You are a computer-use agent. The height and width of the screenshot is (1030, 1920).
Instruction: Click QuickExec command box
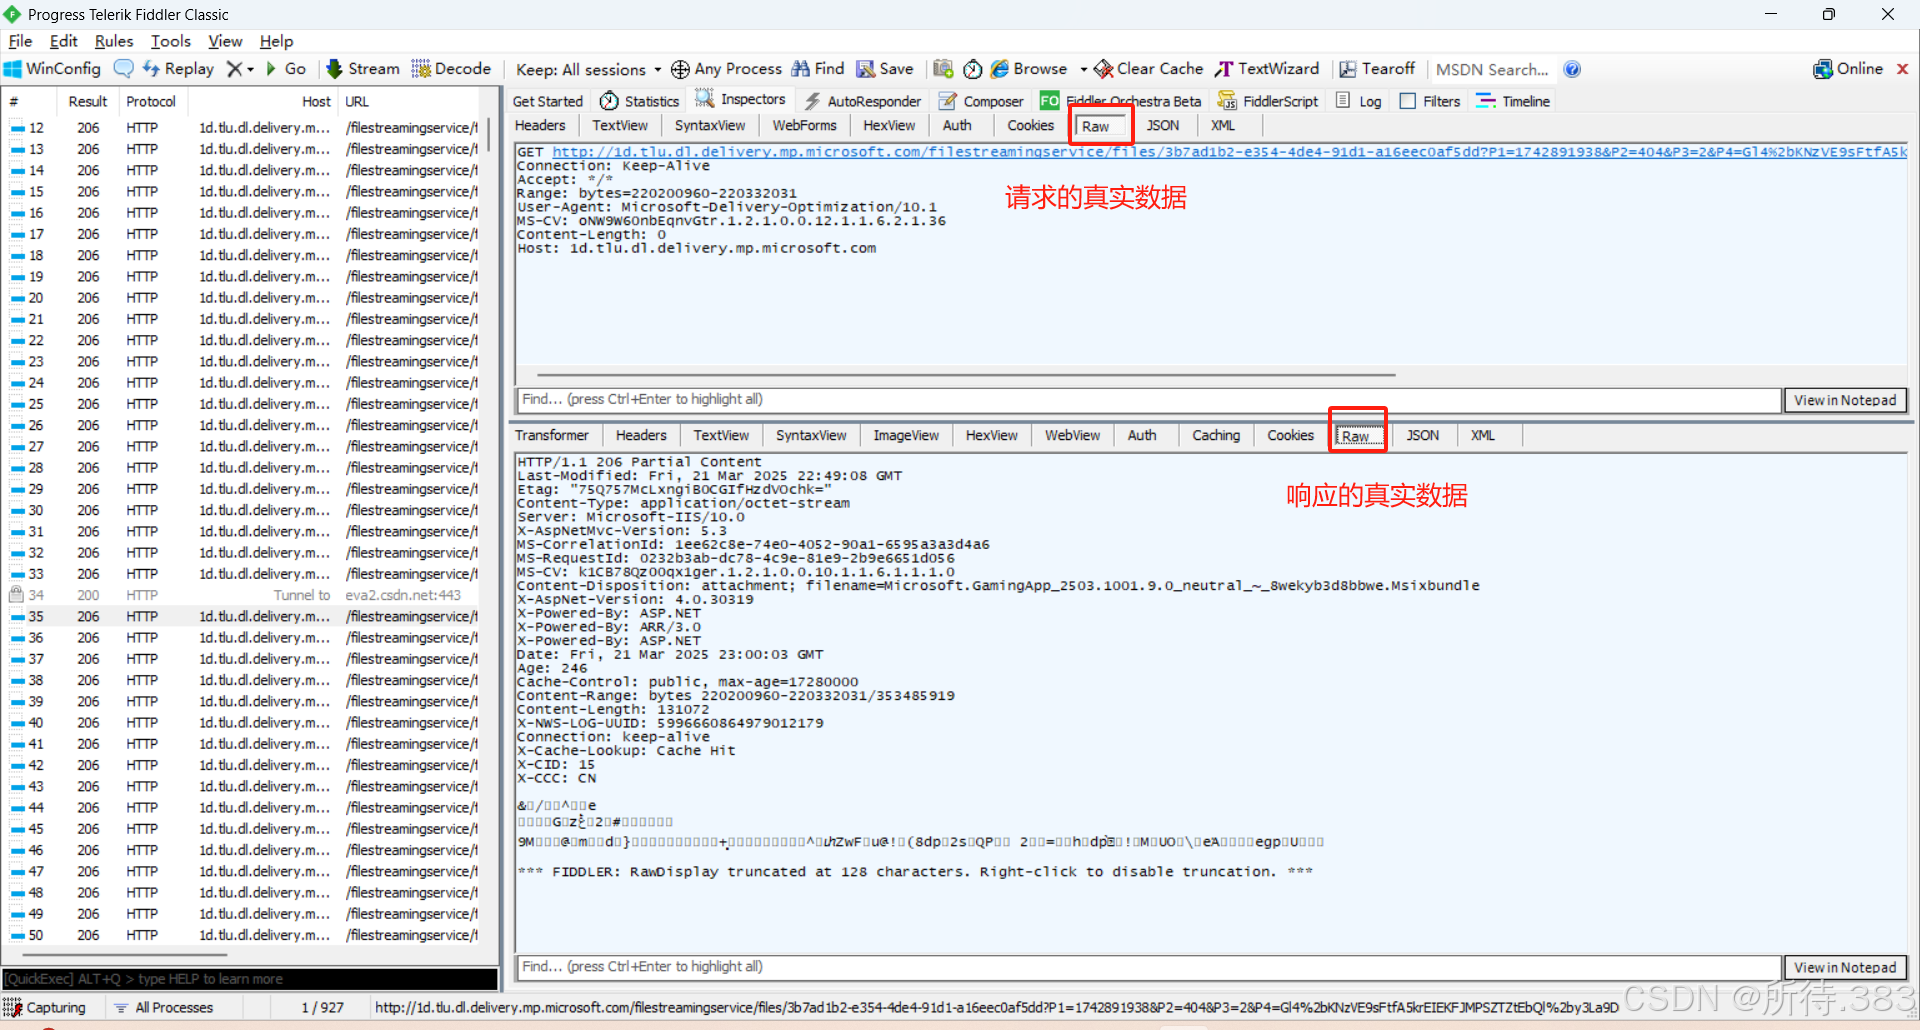pos(250,979)
